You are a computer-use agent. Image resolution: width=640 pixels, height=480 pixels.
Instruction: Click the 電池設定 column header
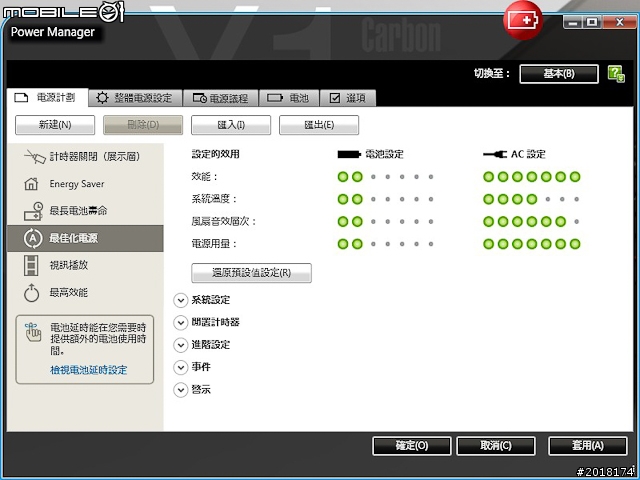[371, 154]
